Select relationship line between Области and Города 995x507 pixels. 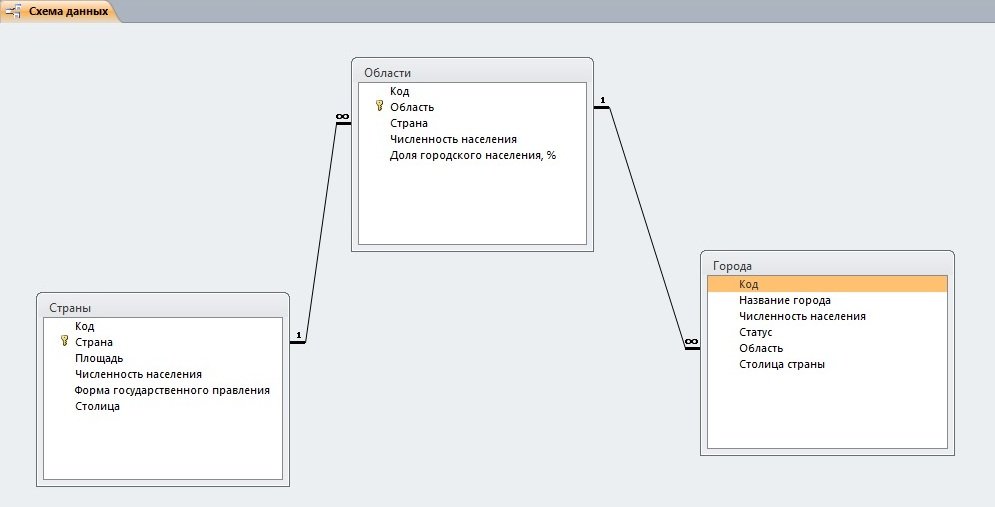646,222
